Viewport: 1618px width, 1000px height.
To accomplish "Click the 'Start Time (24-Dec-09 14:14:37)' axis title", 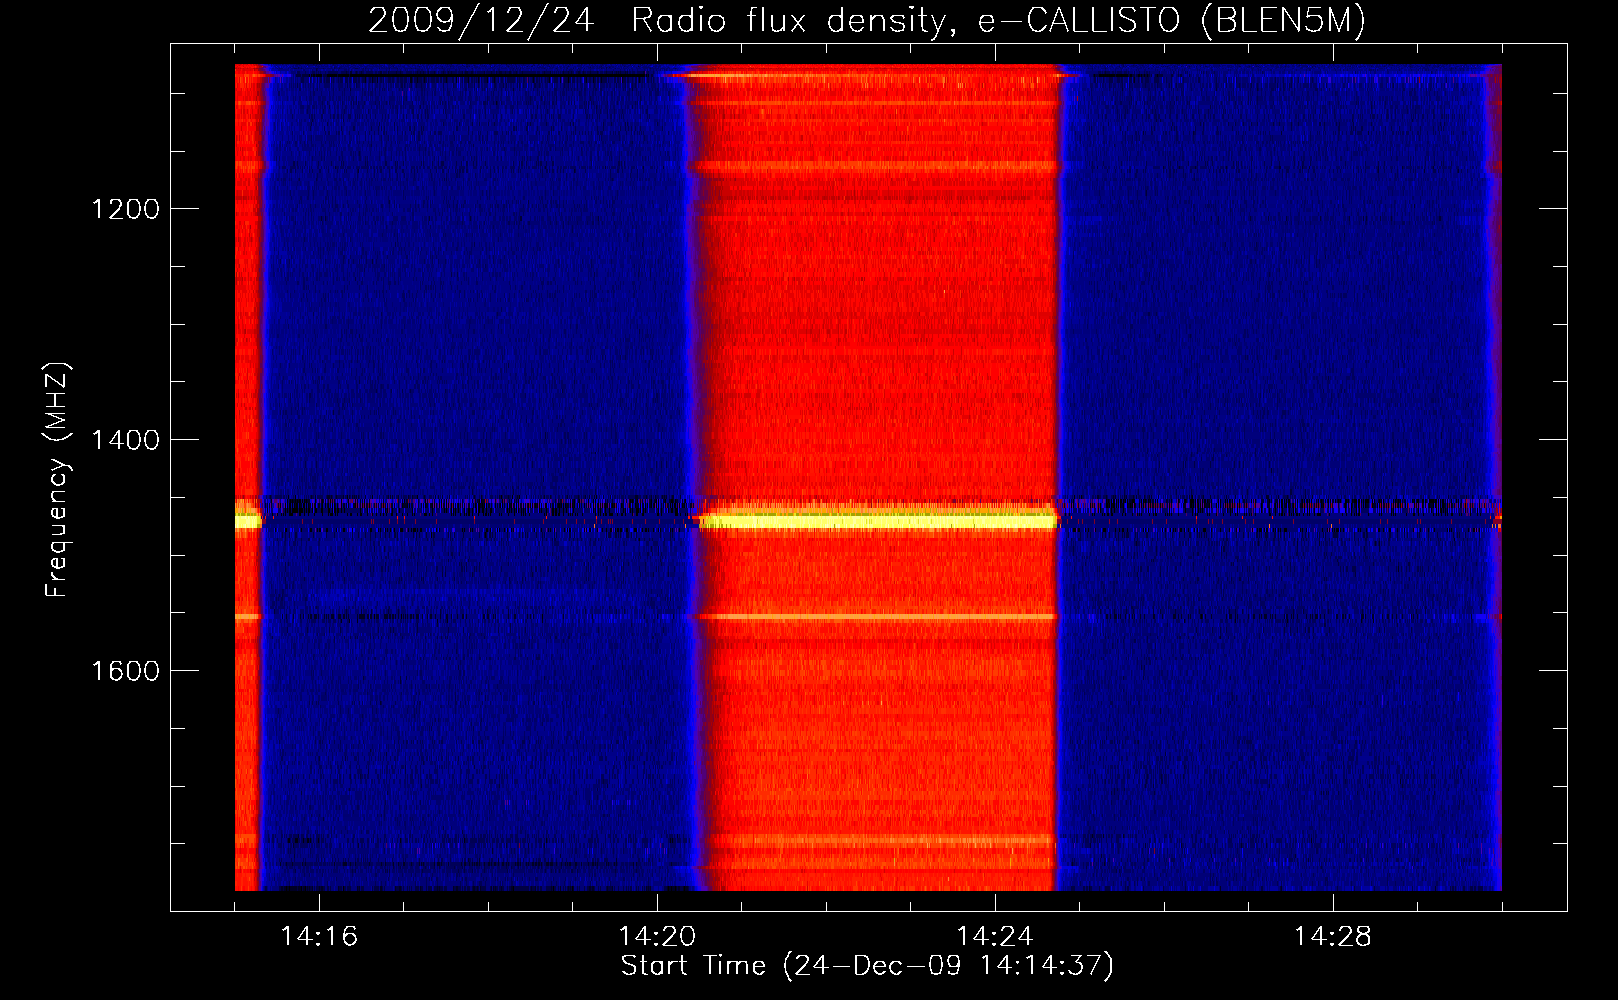I will coord(867,966).
